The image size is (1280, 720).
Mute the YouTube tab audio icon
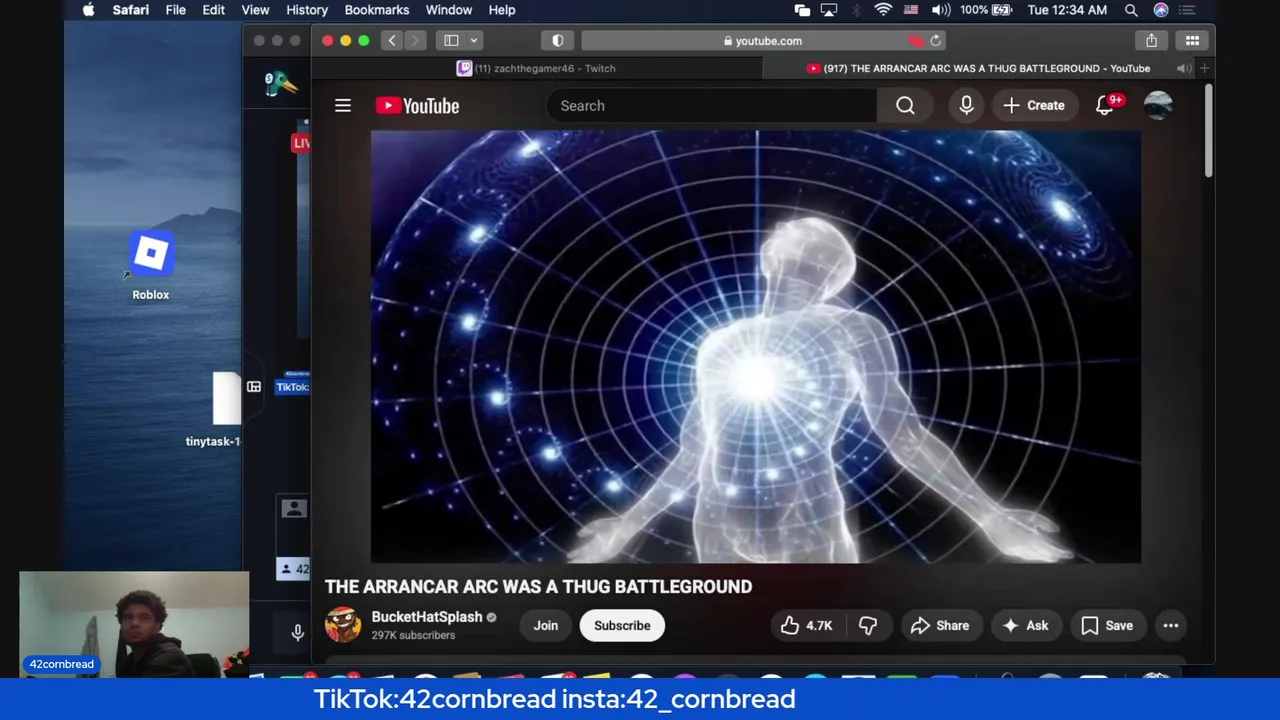pyautogui.click(x=1183, y=68)
